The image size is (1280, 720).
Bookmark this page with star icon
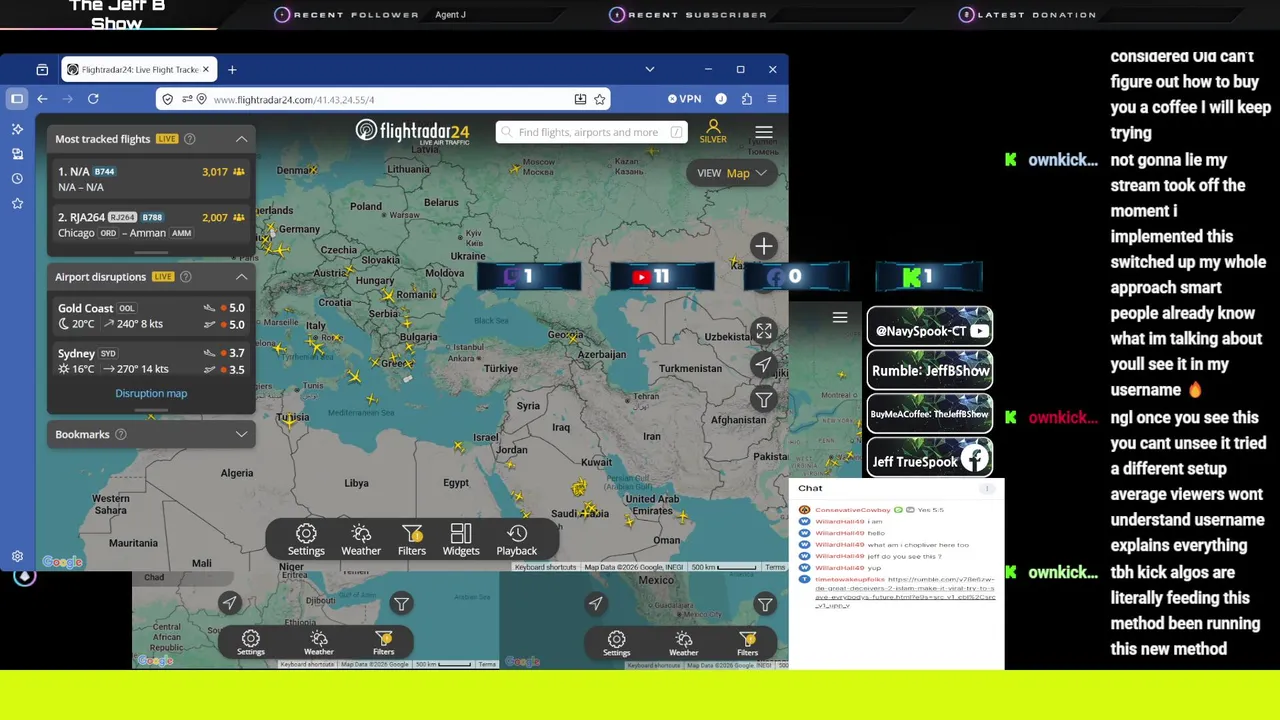coord(600,99)
